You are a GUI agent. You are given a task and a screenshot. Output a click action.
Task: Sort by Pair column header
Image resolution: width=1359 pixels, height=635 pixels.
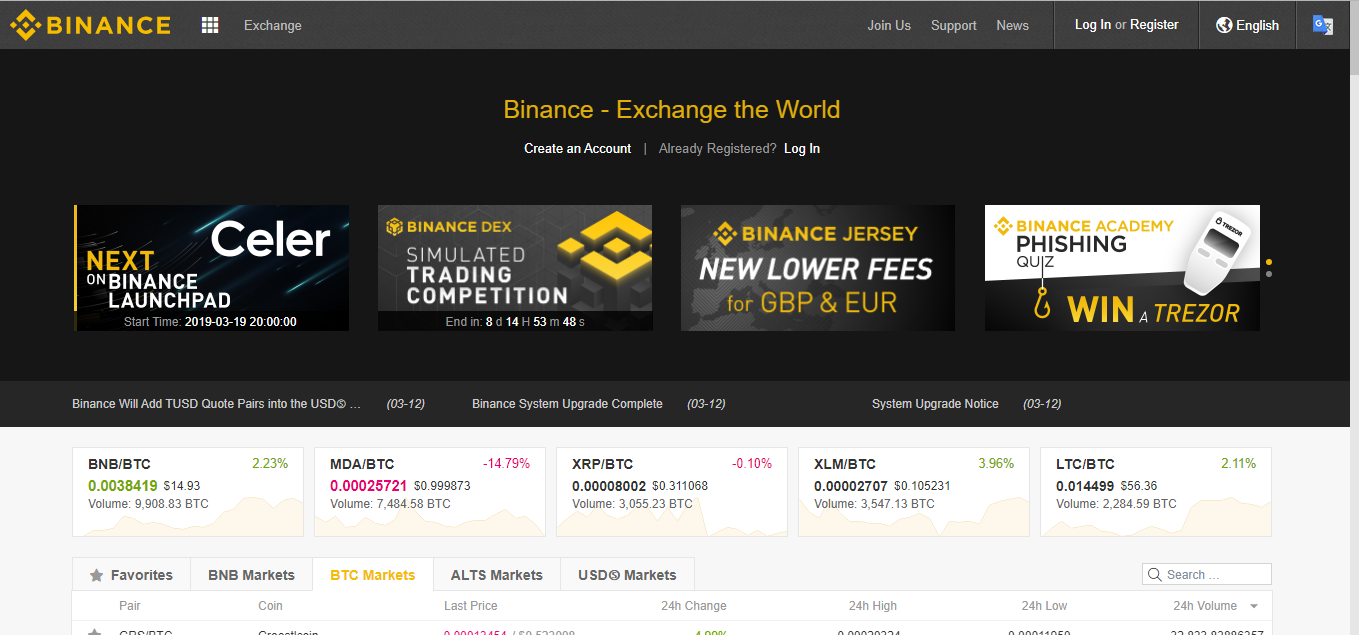pos(130,606)
